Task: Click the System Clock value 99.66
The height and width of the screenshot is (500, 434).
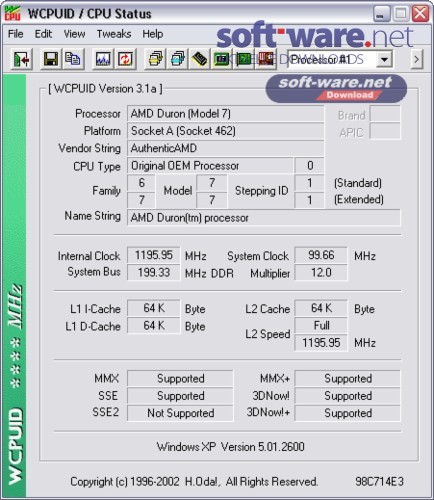Action: pyautogui.click(x=321, y=255)
